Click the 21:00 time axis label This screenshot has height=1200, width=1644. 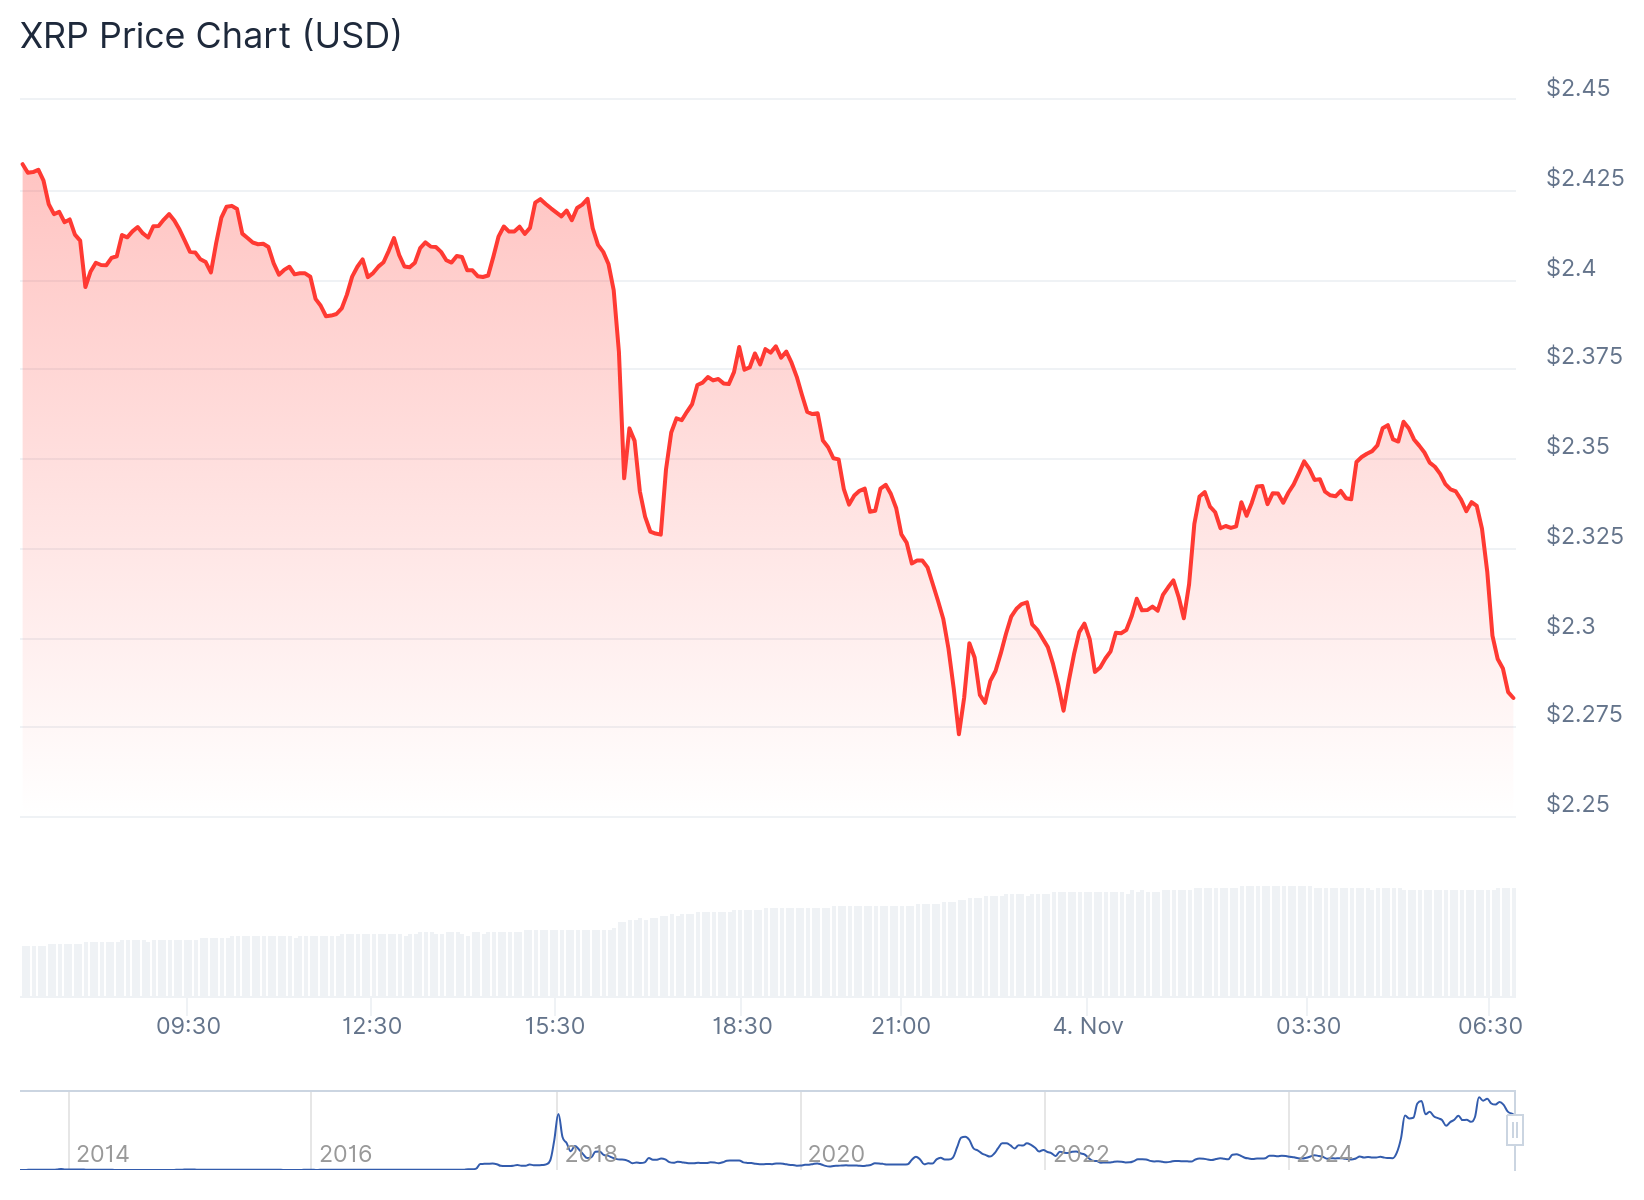(901, 1026)
